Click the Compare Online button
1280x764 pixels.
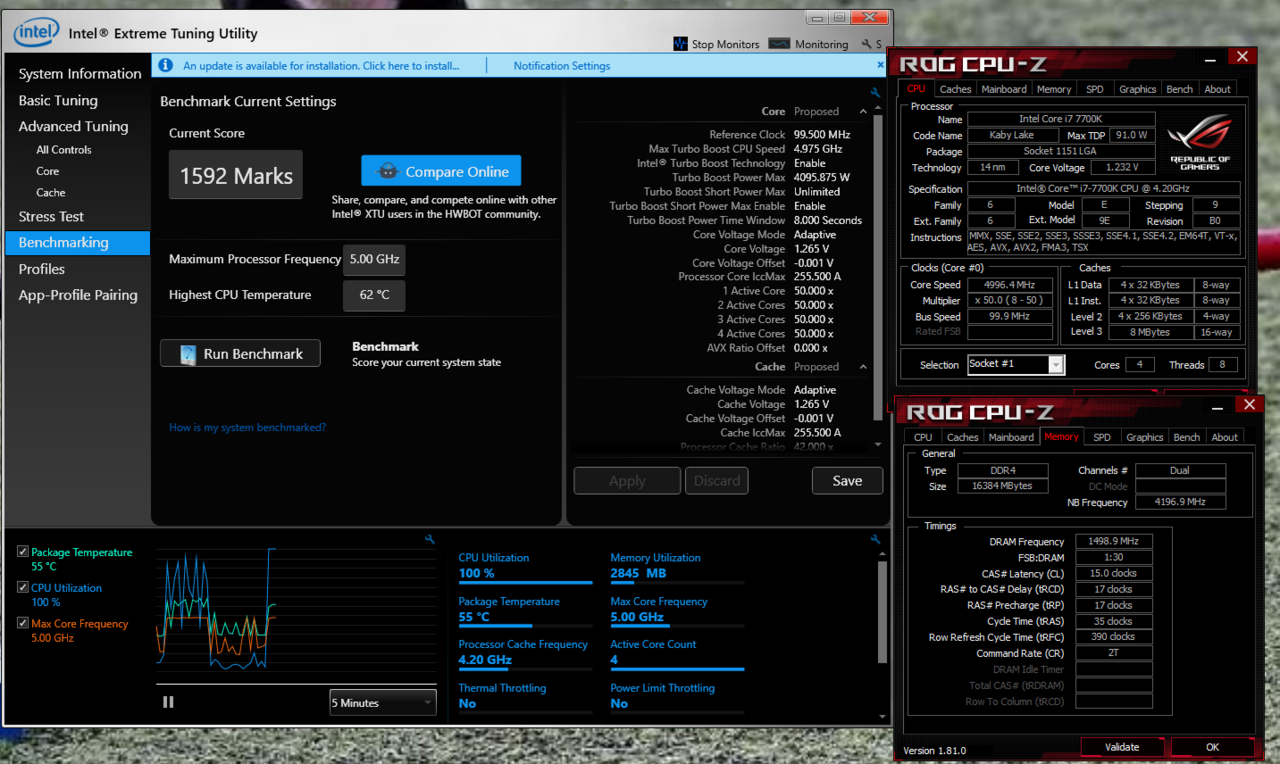tap(441, 171)
